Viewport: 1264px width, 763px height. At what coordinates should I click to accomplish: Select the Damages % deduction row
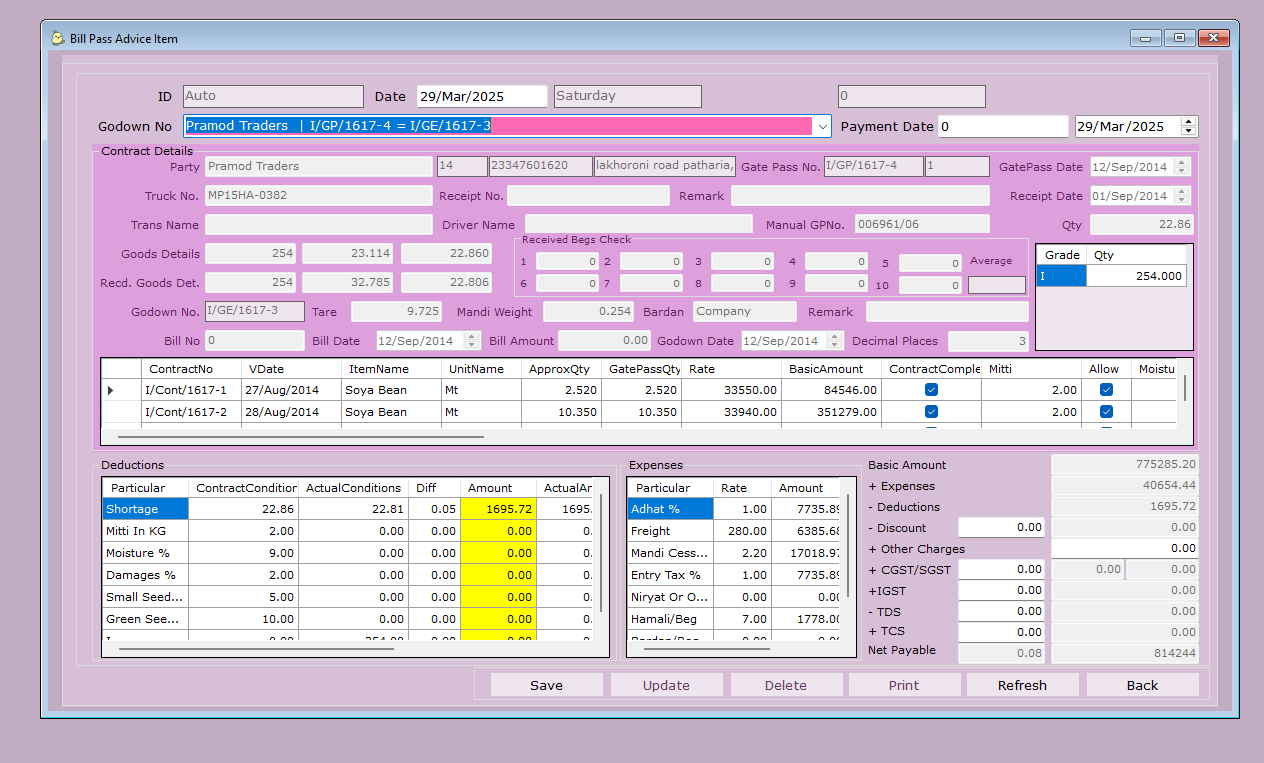[x=145, y=575]
